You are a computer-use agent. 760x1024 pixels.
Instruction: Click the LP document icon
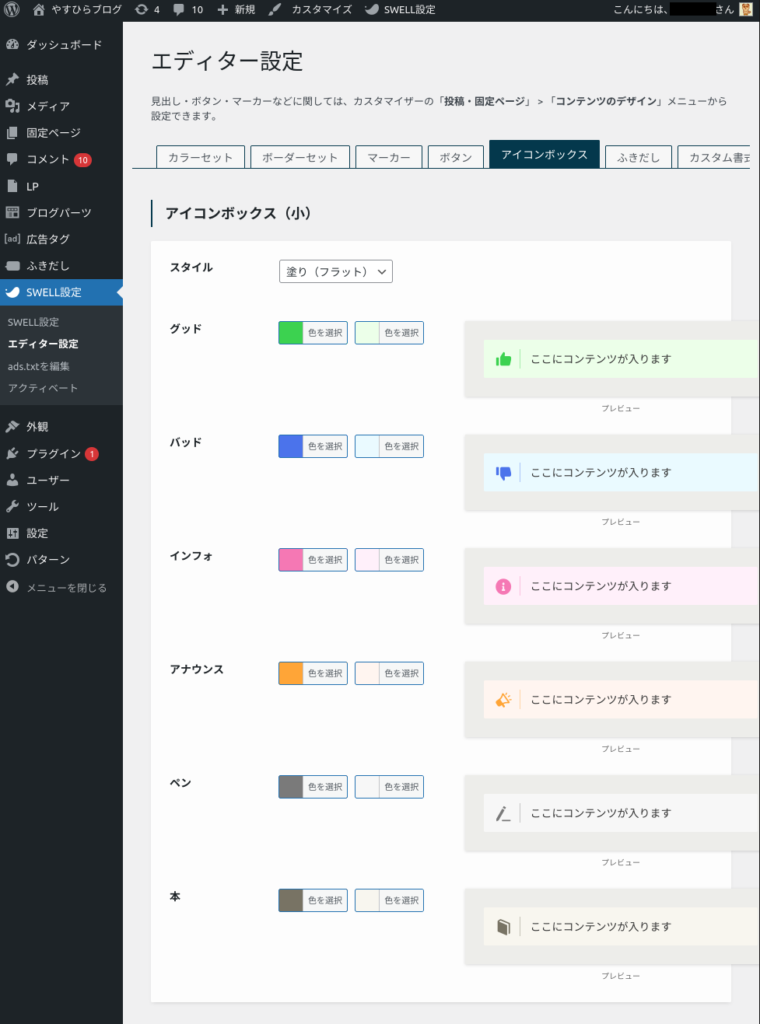12,186
